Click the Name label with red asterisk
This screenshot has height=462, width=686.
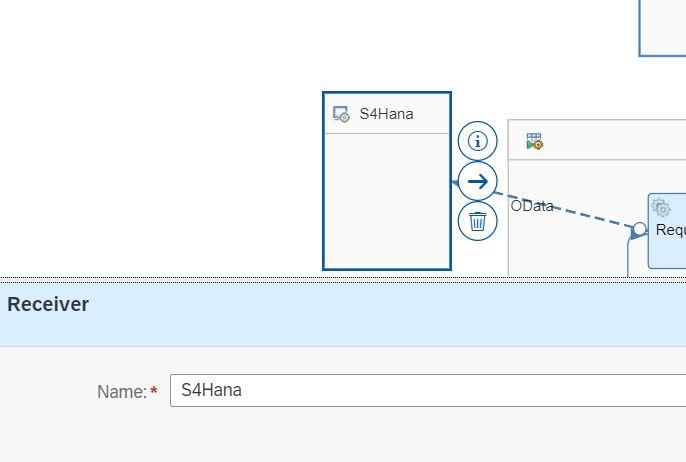tap(127, 391)
